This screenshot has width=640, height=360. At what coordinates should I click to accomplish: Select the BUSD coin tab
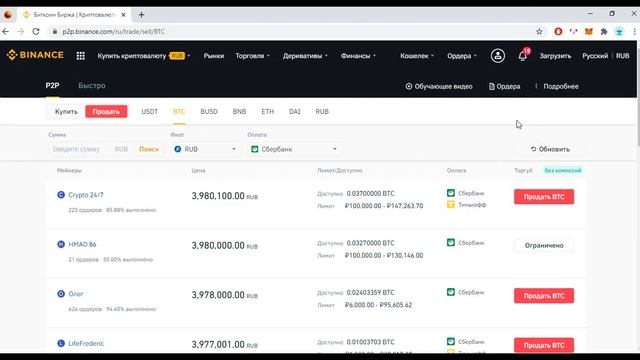pyautogui.click(x=209, y=111)
